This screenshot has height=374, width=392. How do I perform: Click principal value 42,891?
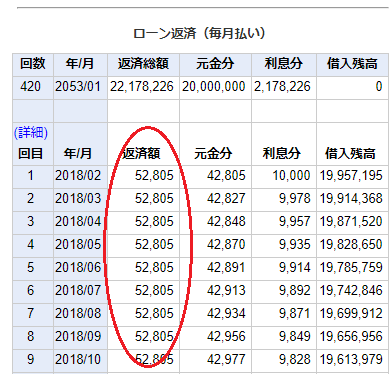226,268
